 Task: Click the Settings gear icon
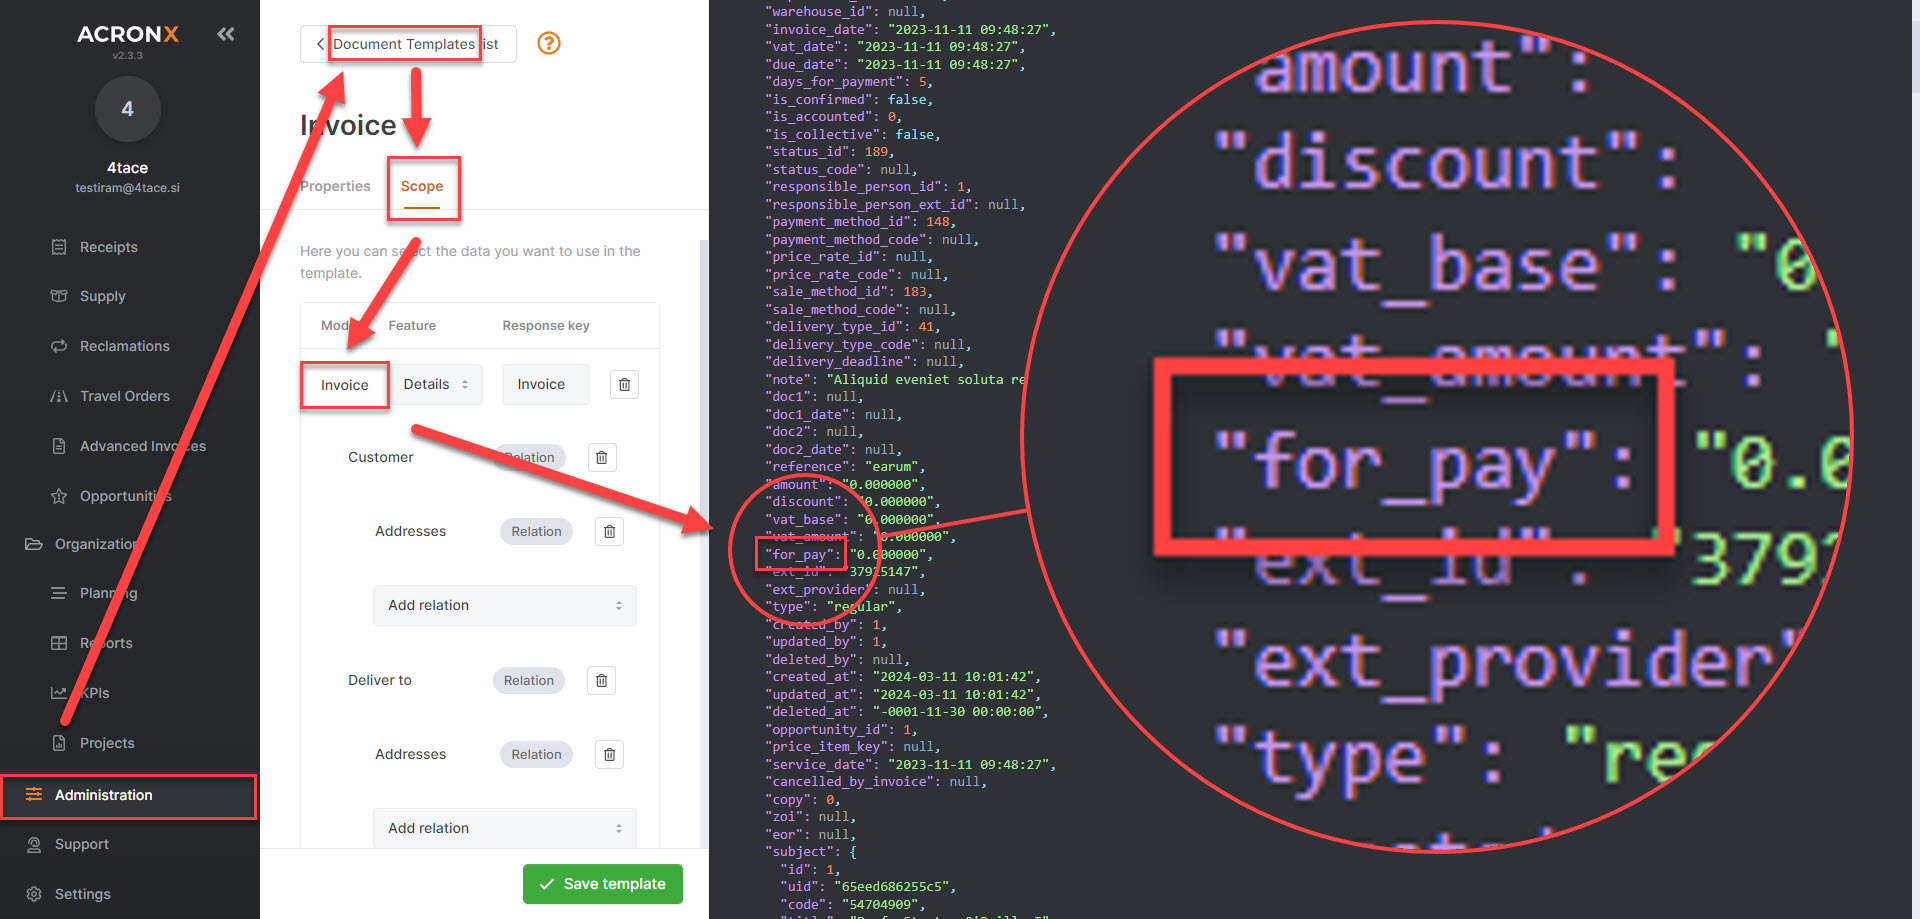pos(34,894)
